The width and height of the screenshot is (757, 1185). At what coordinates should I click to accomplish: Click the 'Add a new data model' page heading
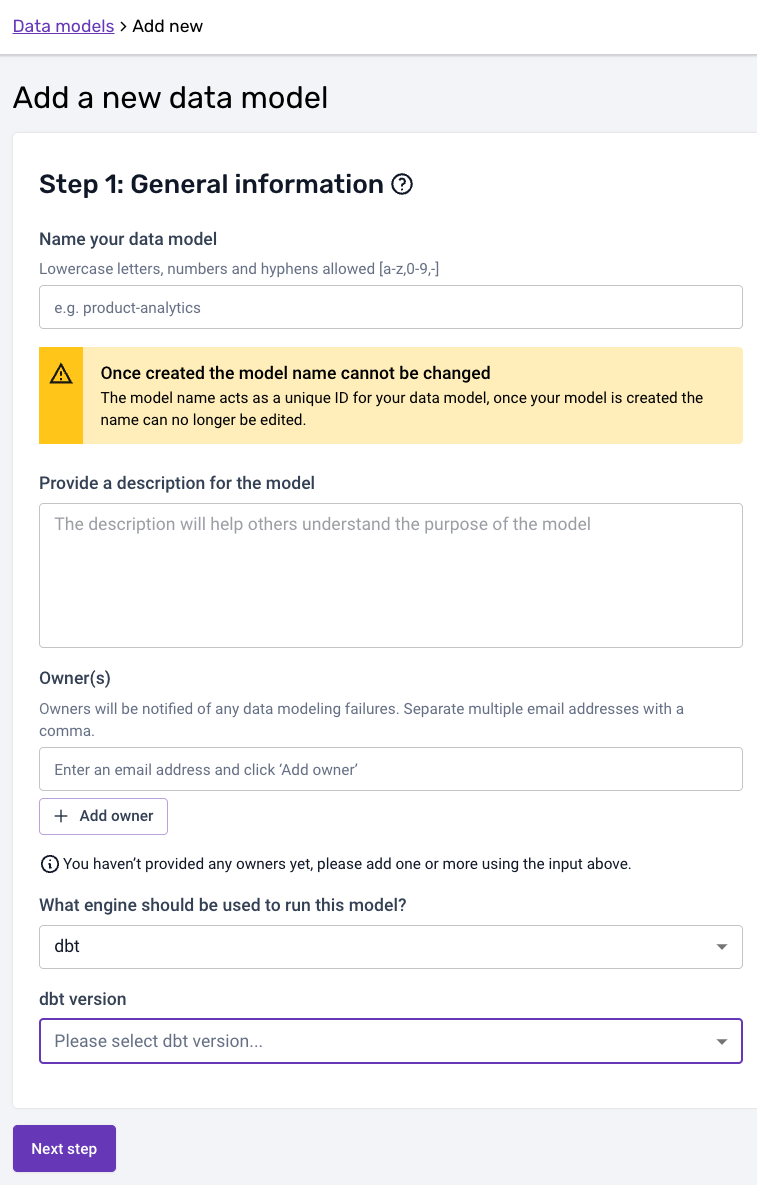pyautogui.click(x=170, y=98)
